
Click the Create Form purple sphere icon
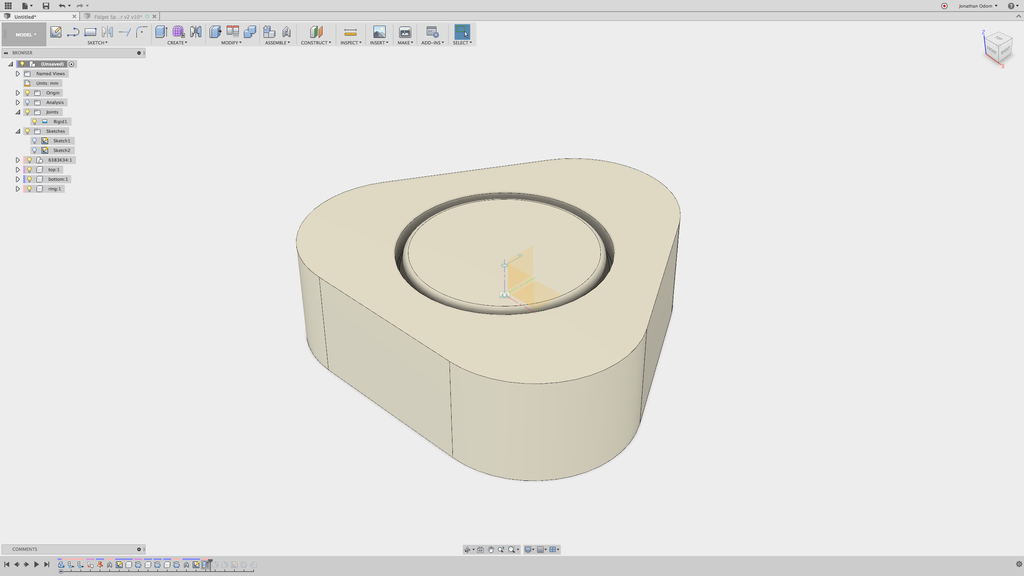click(x=178, y=31)
